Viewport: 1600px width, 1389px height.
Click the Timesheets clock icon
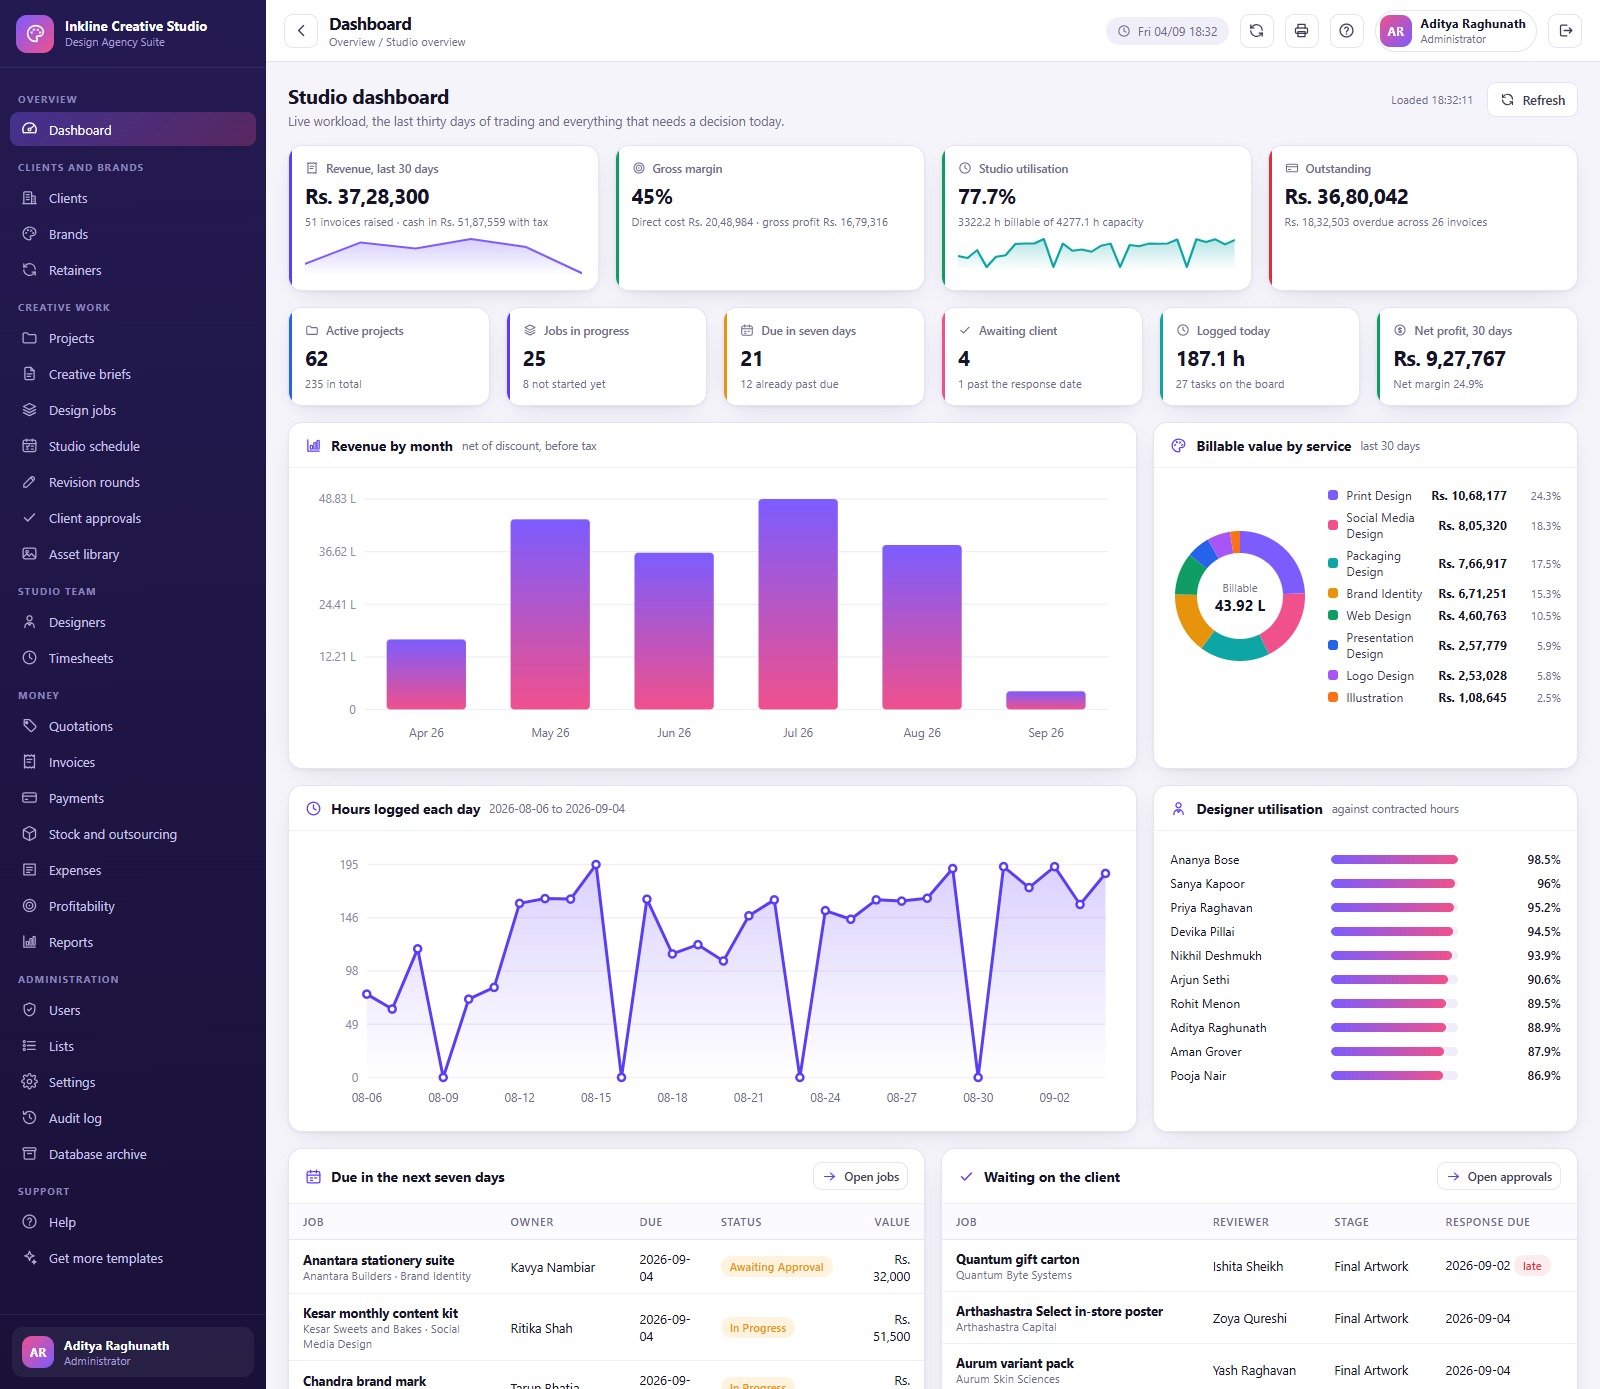[30, 658]
